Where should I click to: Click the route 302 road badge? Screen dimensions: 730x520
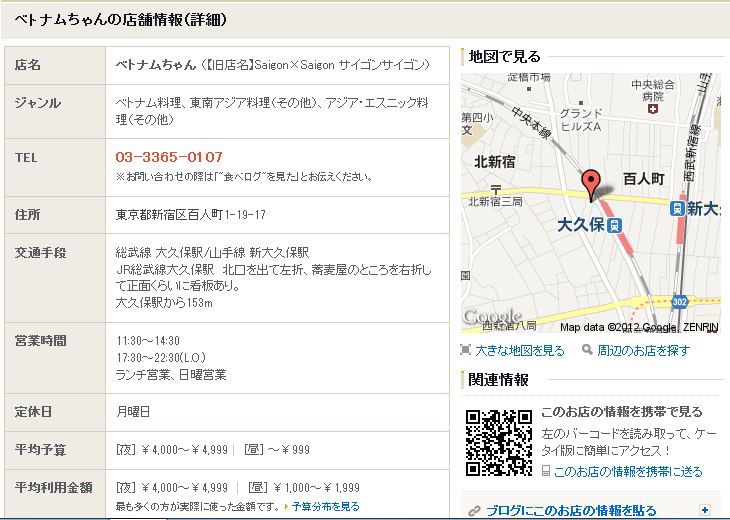[680, 300]
